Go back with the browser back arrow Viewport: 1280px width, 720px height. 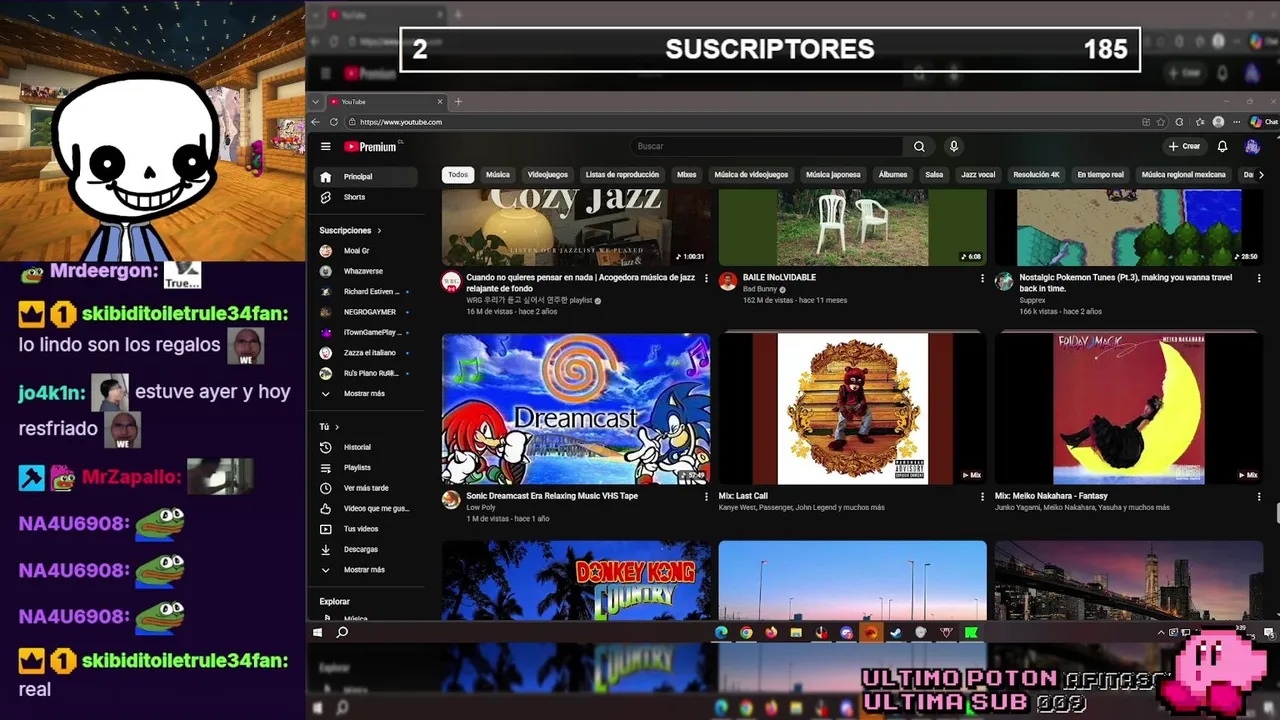point(316,122)
